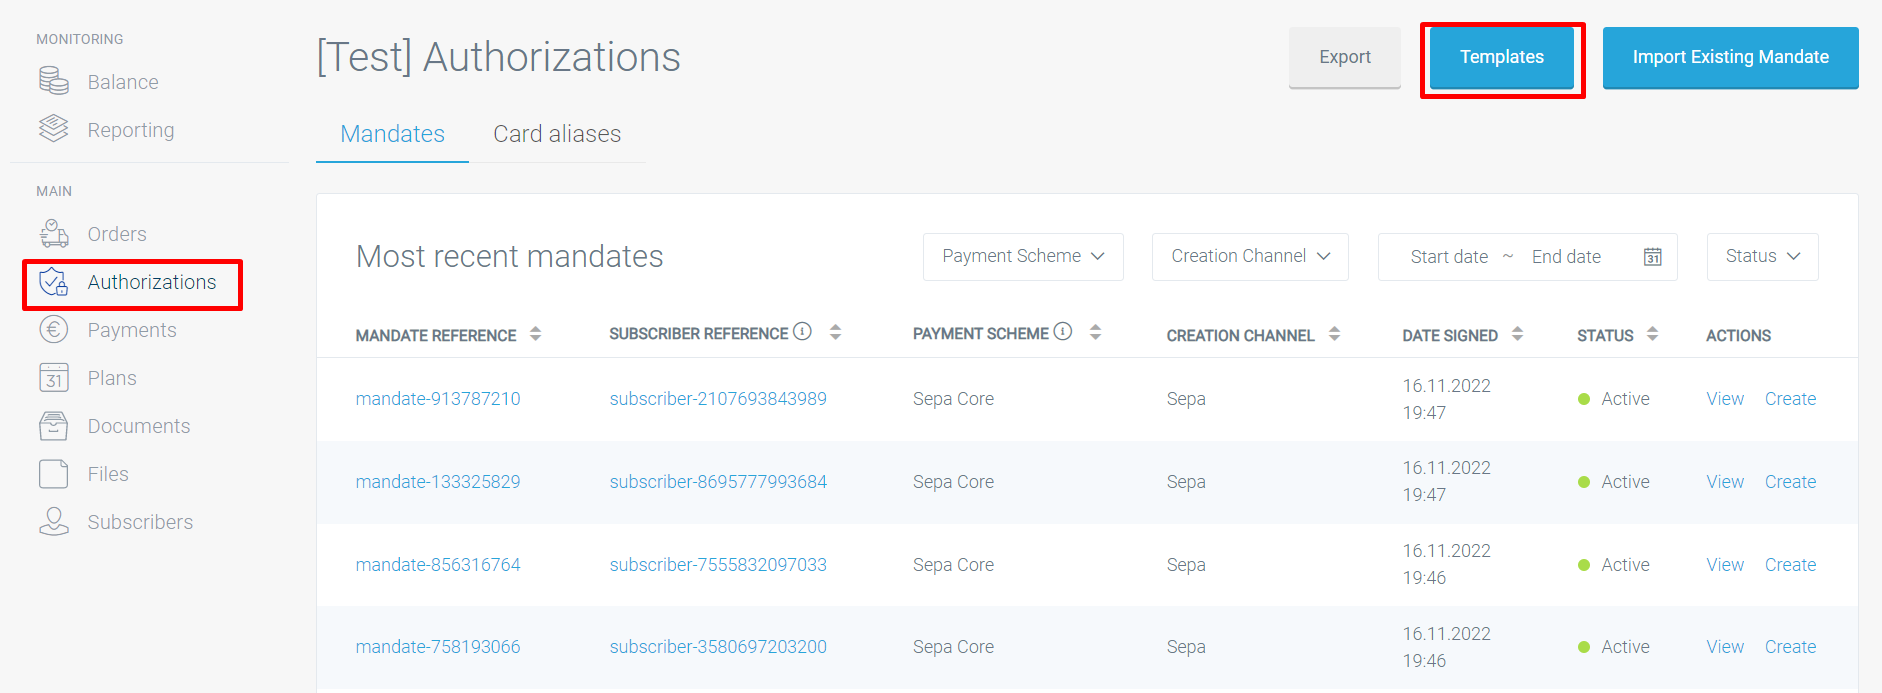Viewport: 1882px width, 693px height.
Task: Open Orders via the truck icon
Action: [54, 234]
